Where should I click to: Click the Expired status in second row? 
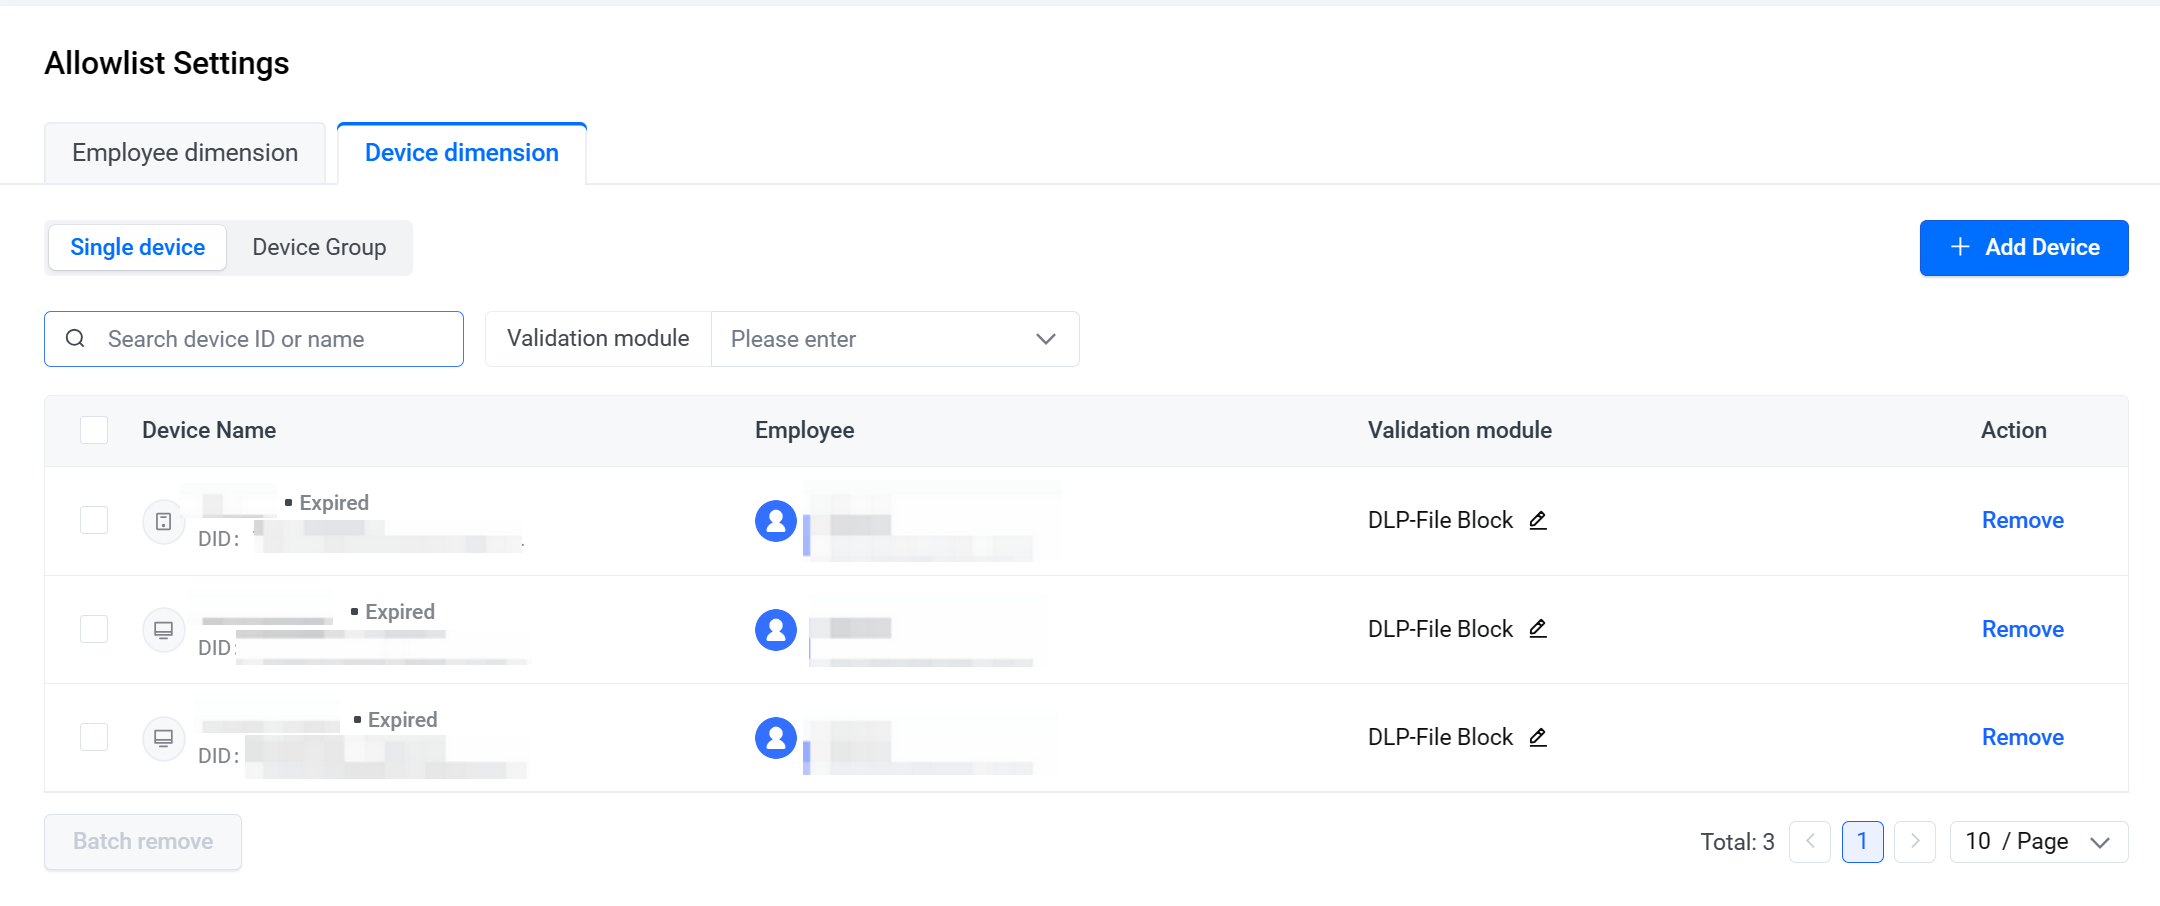400,612
